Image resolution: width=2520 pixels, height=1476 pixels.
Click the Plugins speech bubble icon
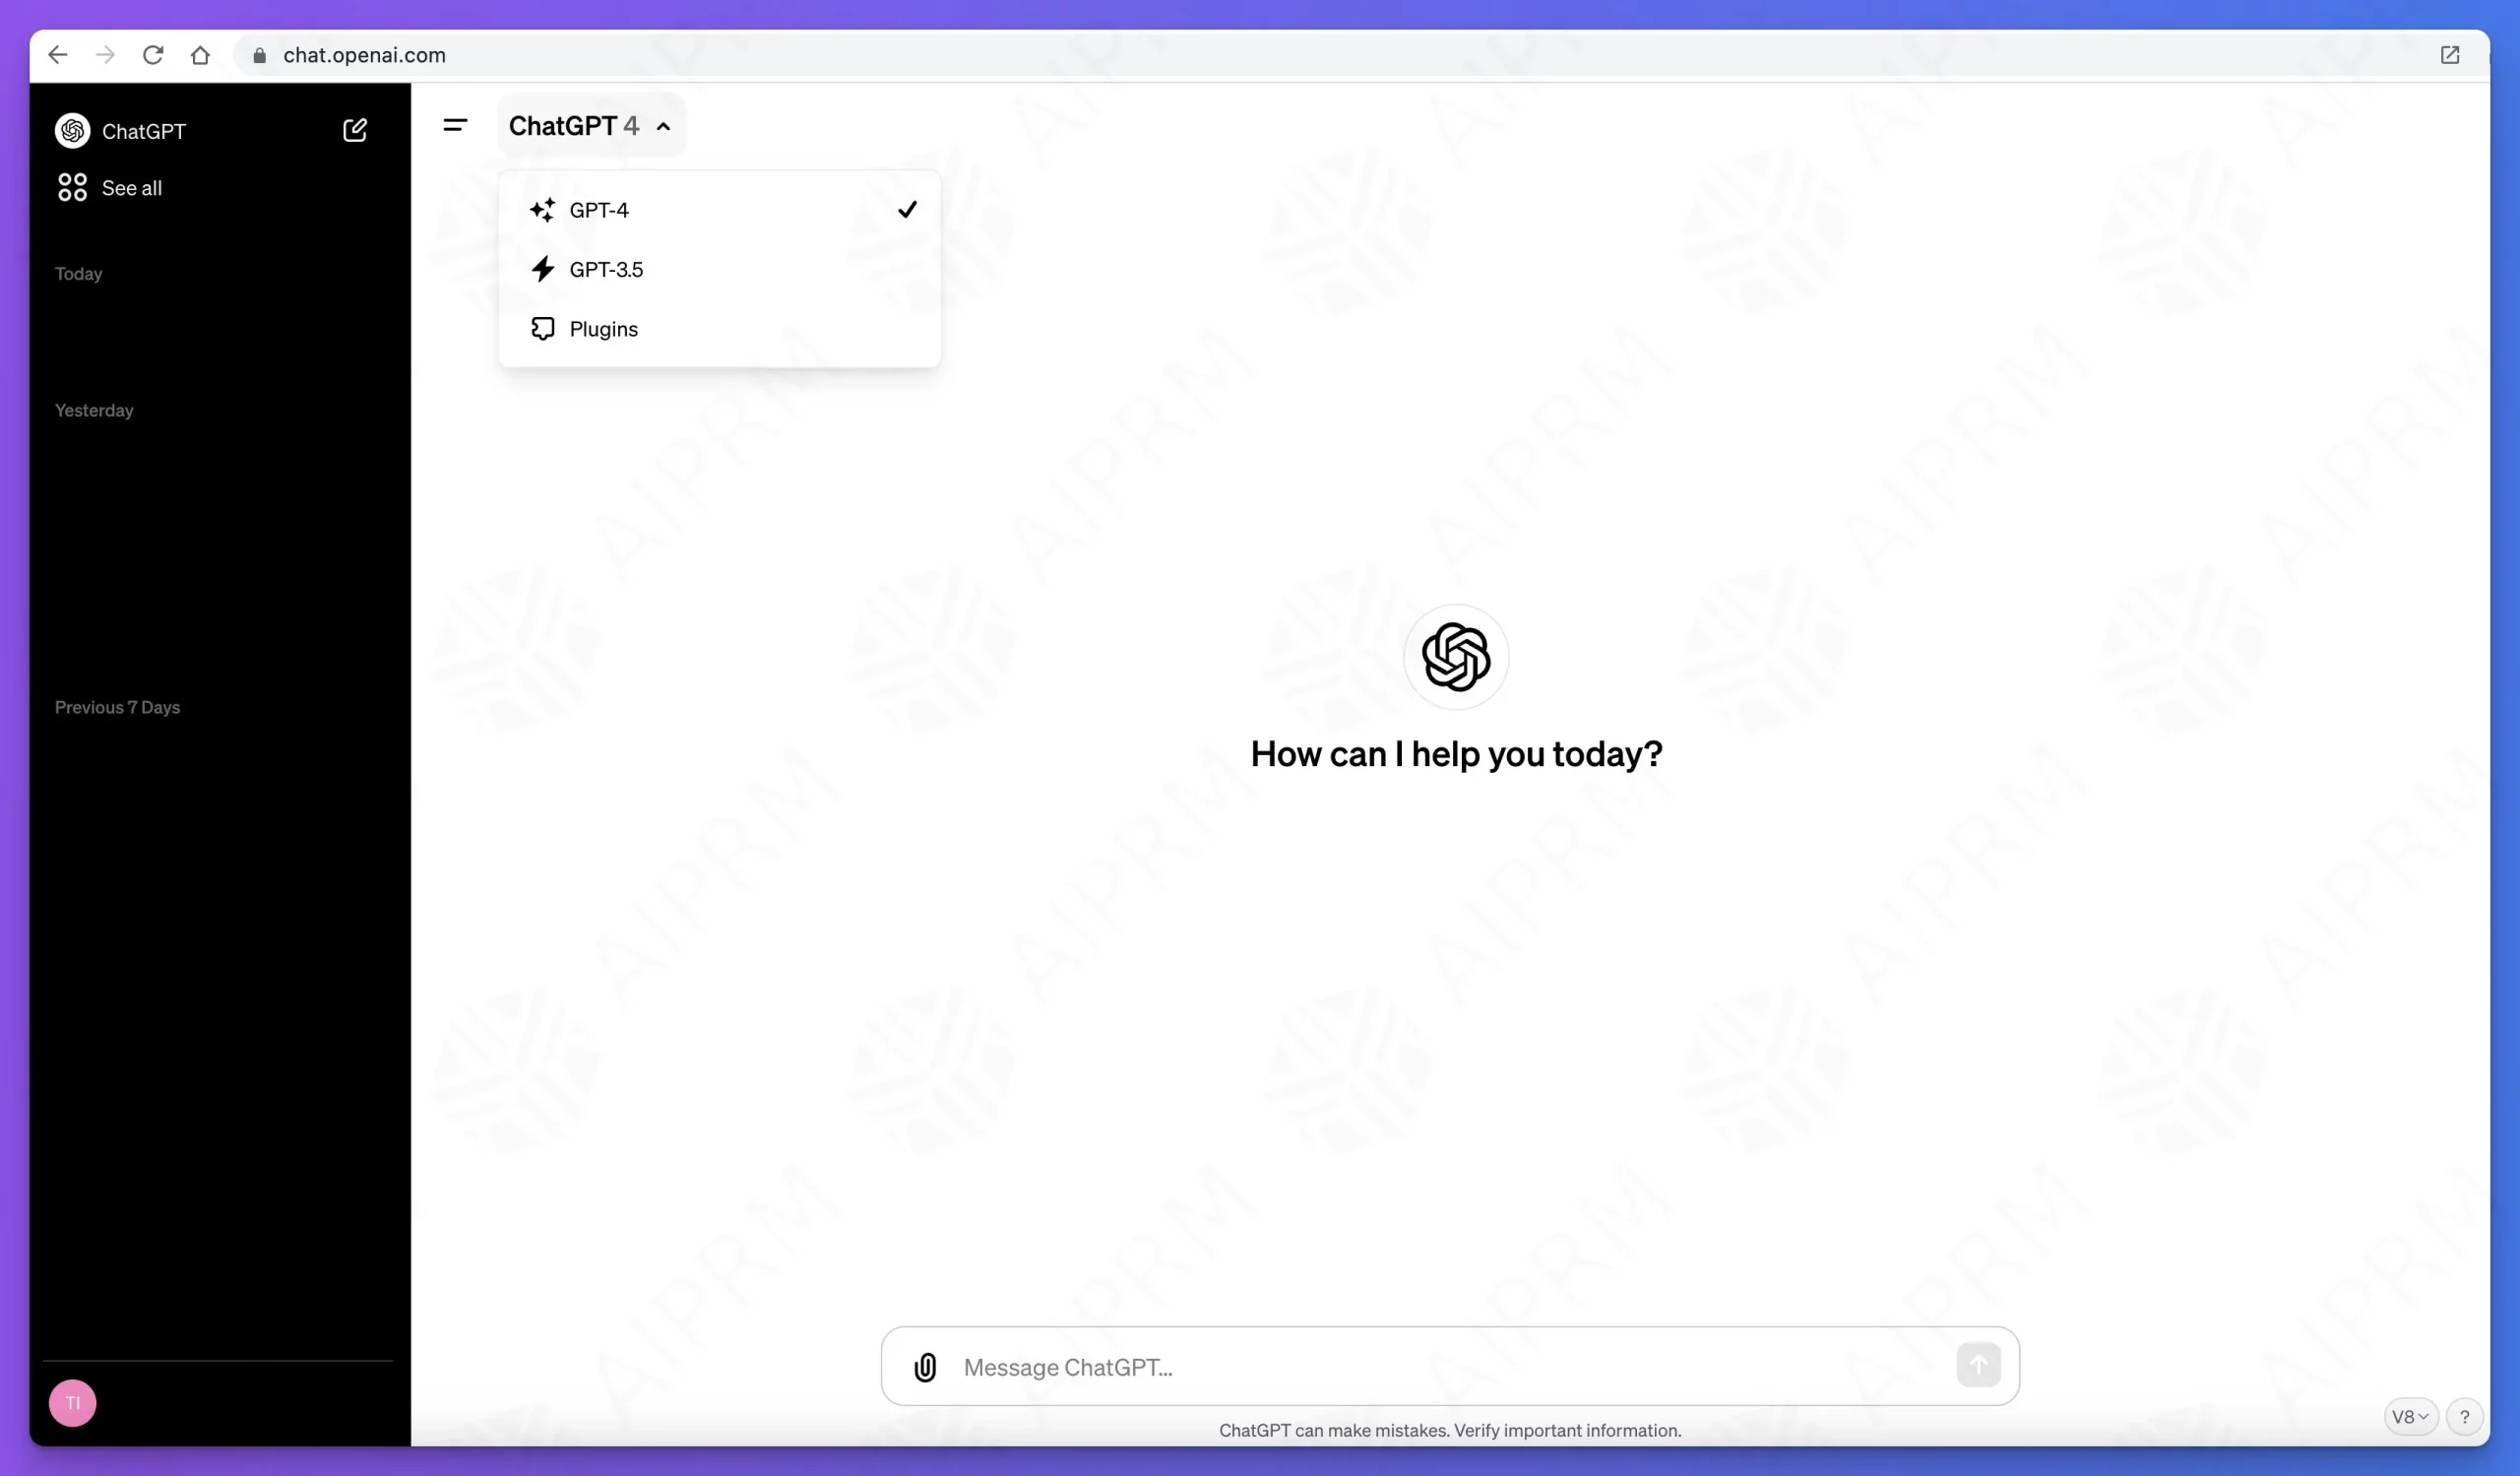pyautogui.click(x=542, y=329)
